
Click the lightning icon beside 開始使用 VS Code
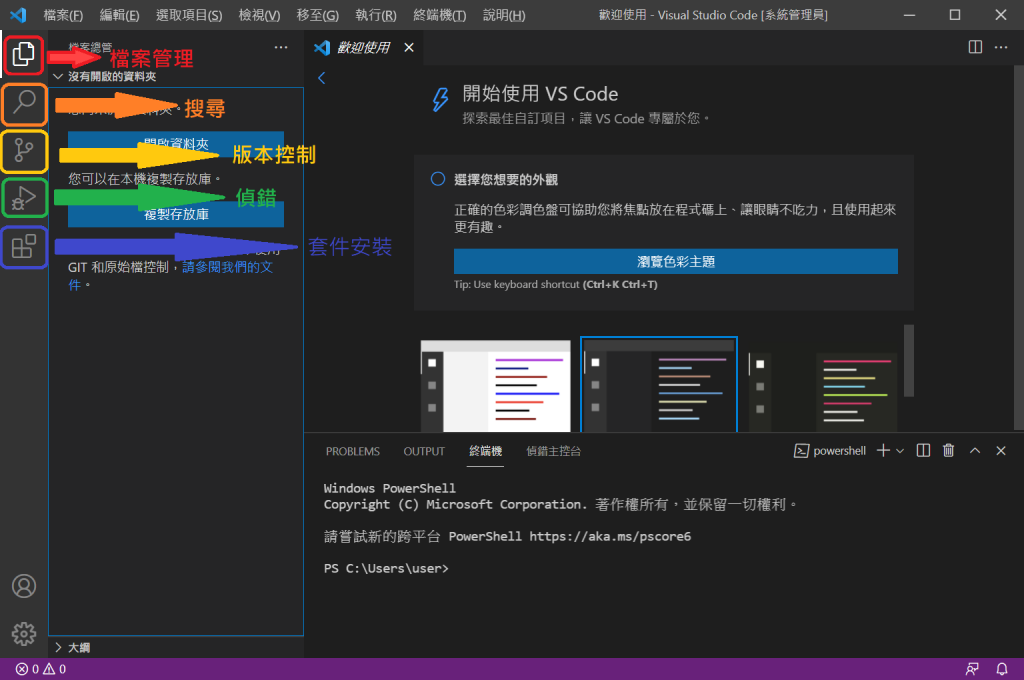click(x=440, y=99)
